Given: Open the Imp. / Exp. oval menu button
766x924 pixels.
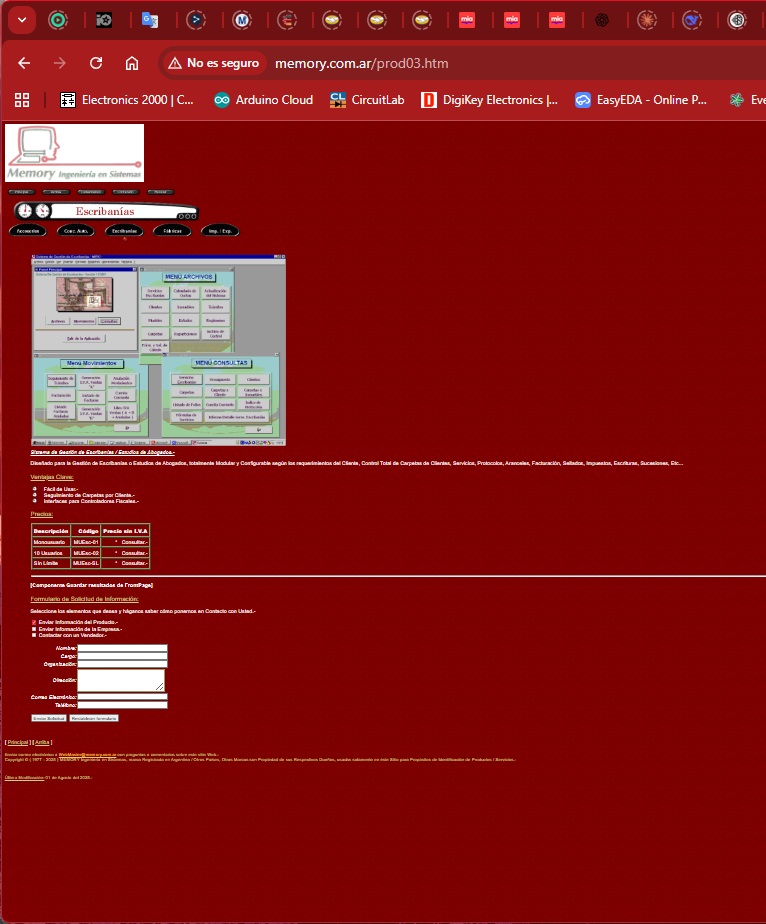Looking at the screenshot, I should (220, 231).
